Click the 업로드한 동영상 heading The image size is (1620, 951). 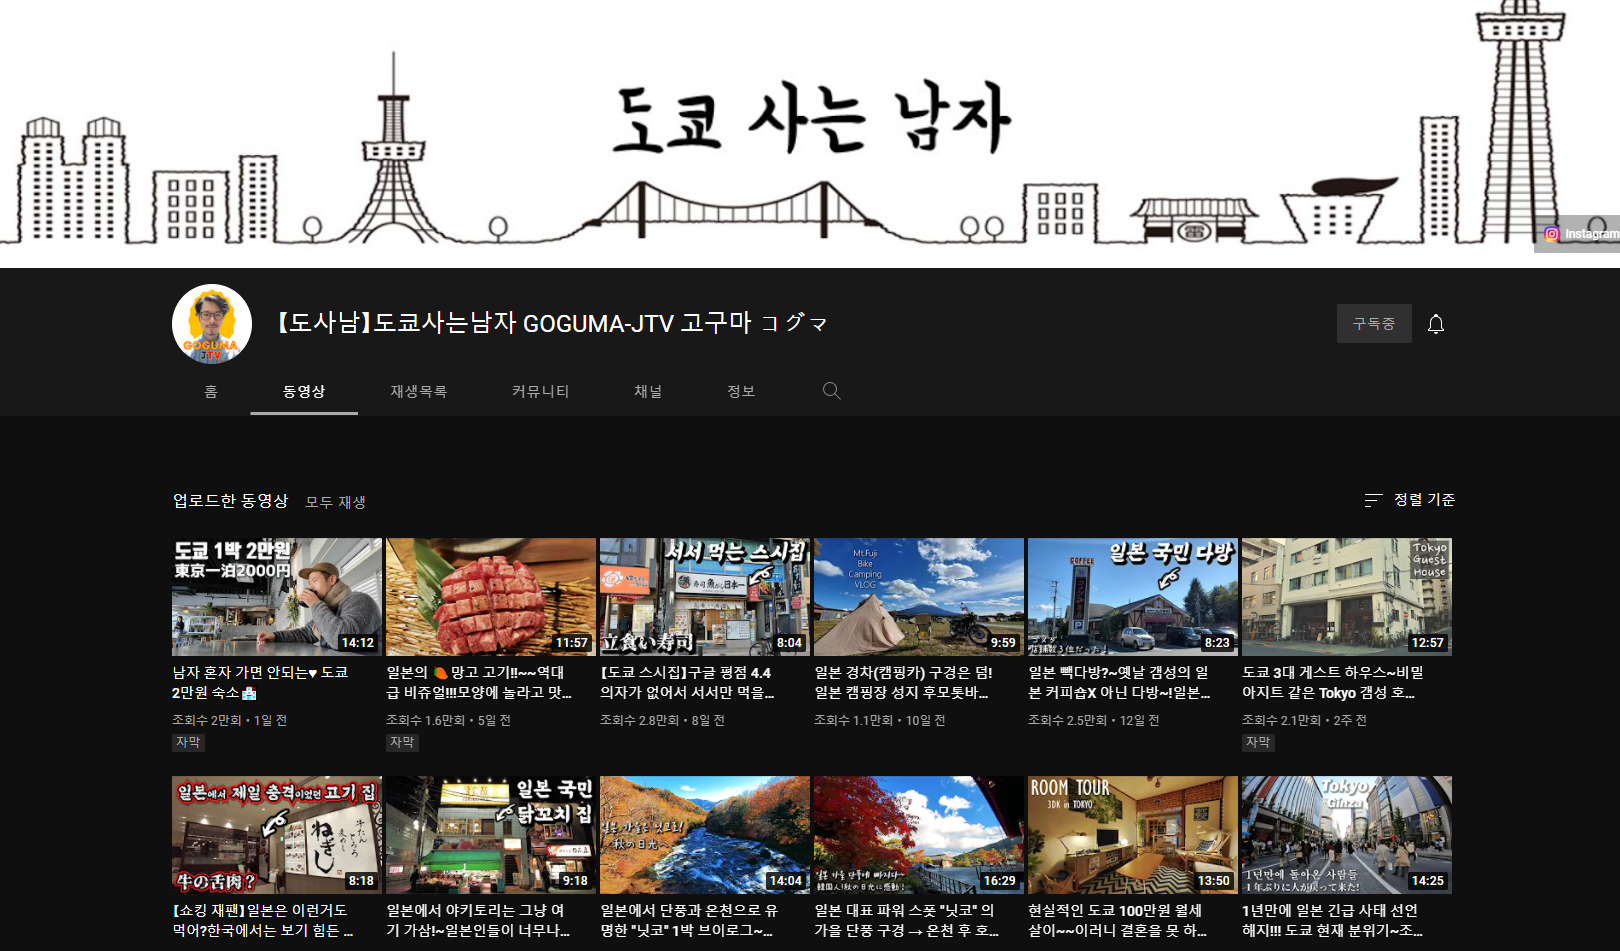point(230,501)
